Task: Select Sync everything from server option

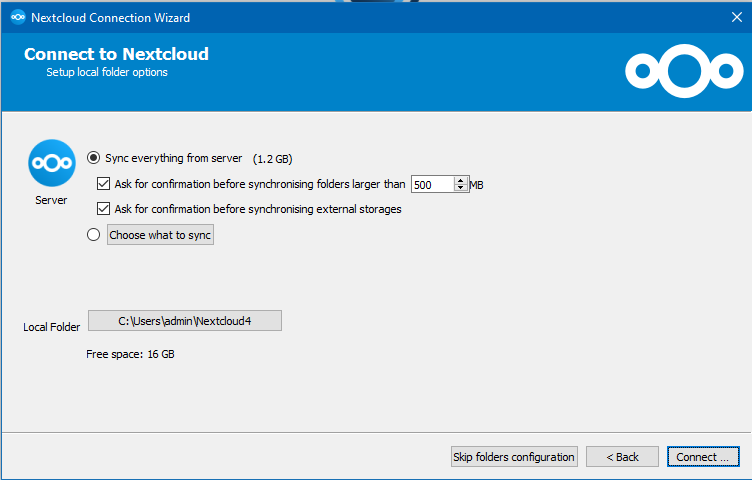Action: point(94,158)
